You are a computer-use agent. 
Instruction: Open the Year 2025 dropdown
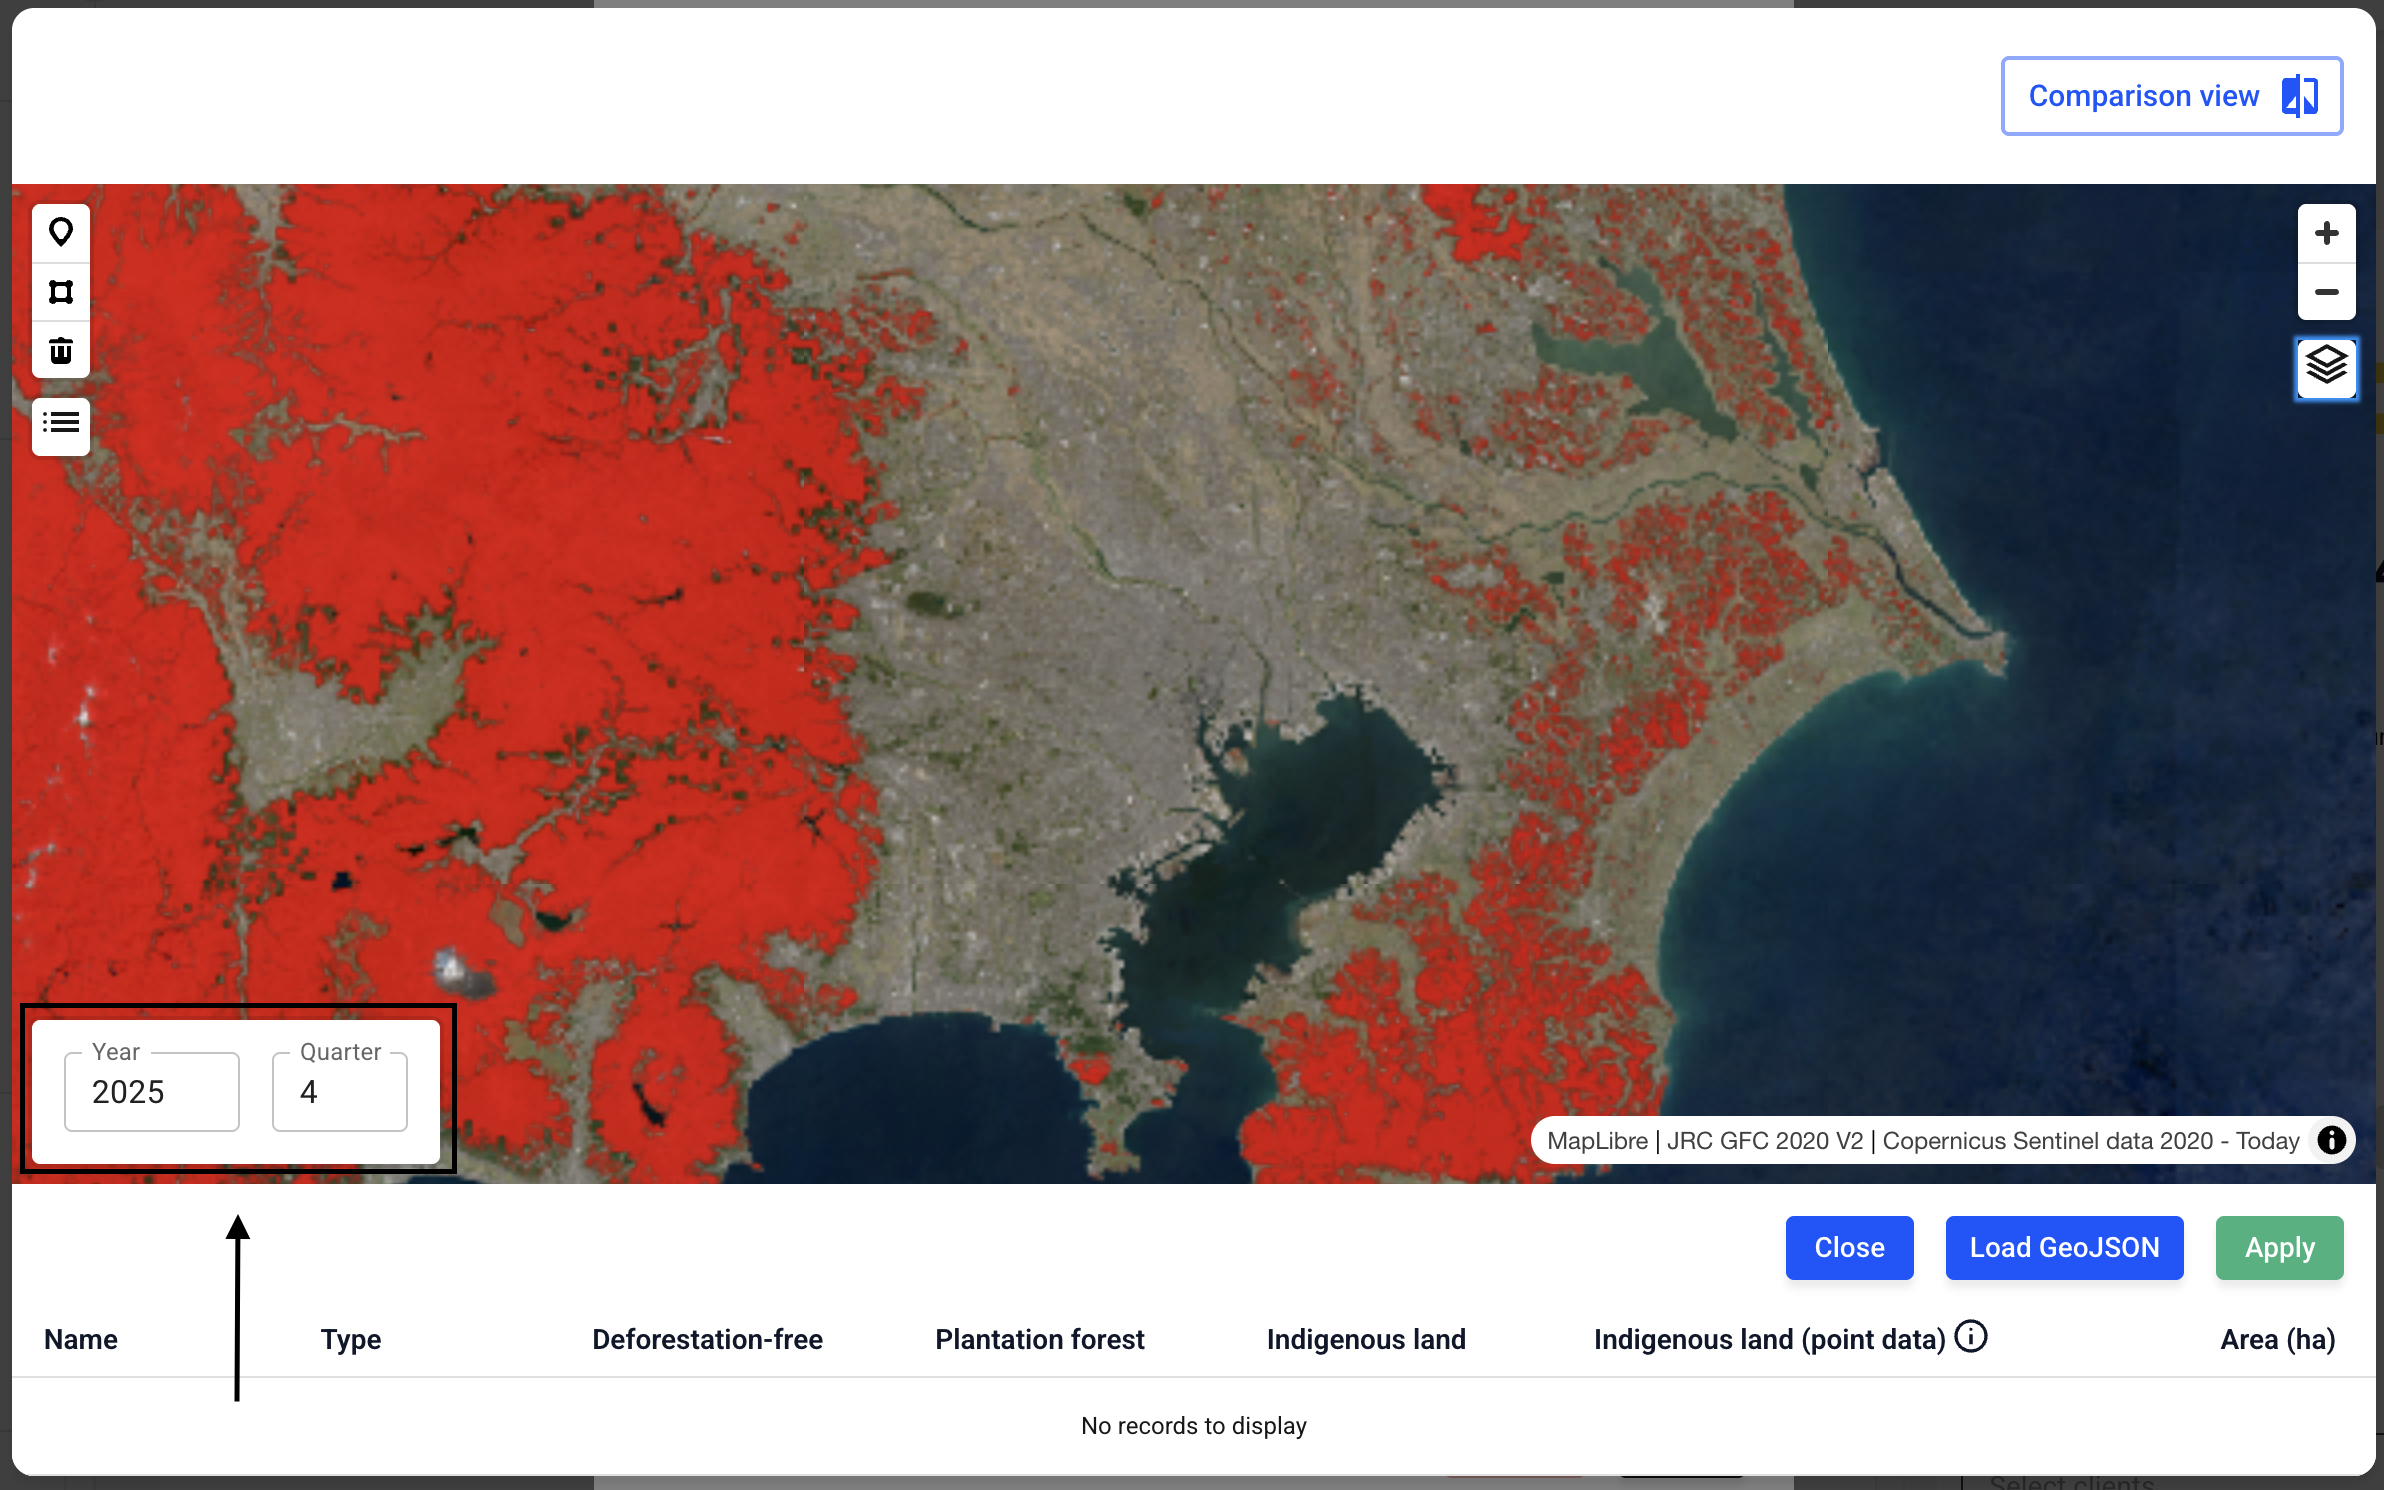pyautogui.click(x=152, y=1092)
